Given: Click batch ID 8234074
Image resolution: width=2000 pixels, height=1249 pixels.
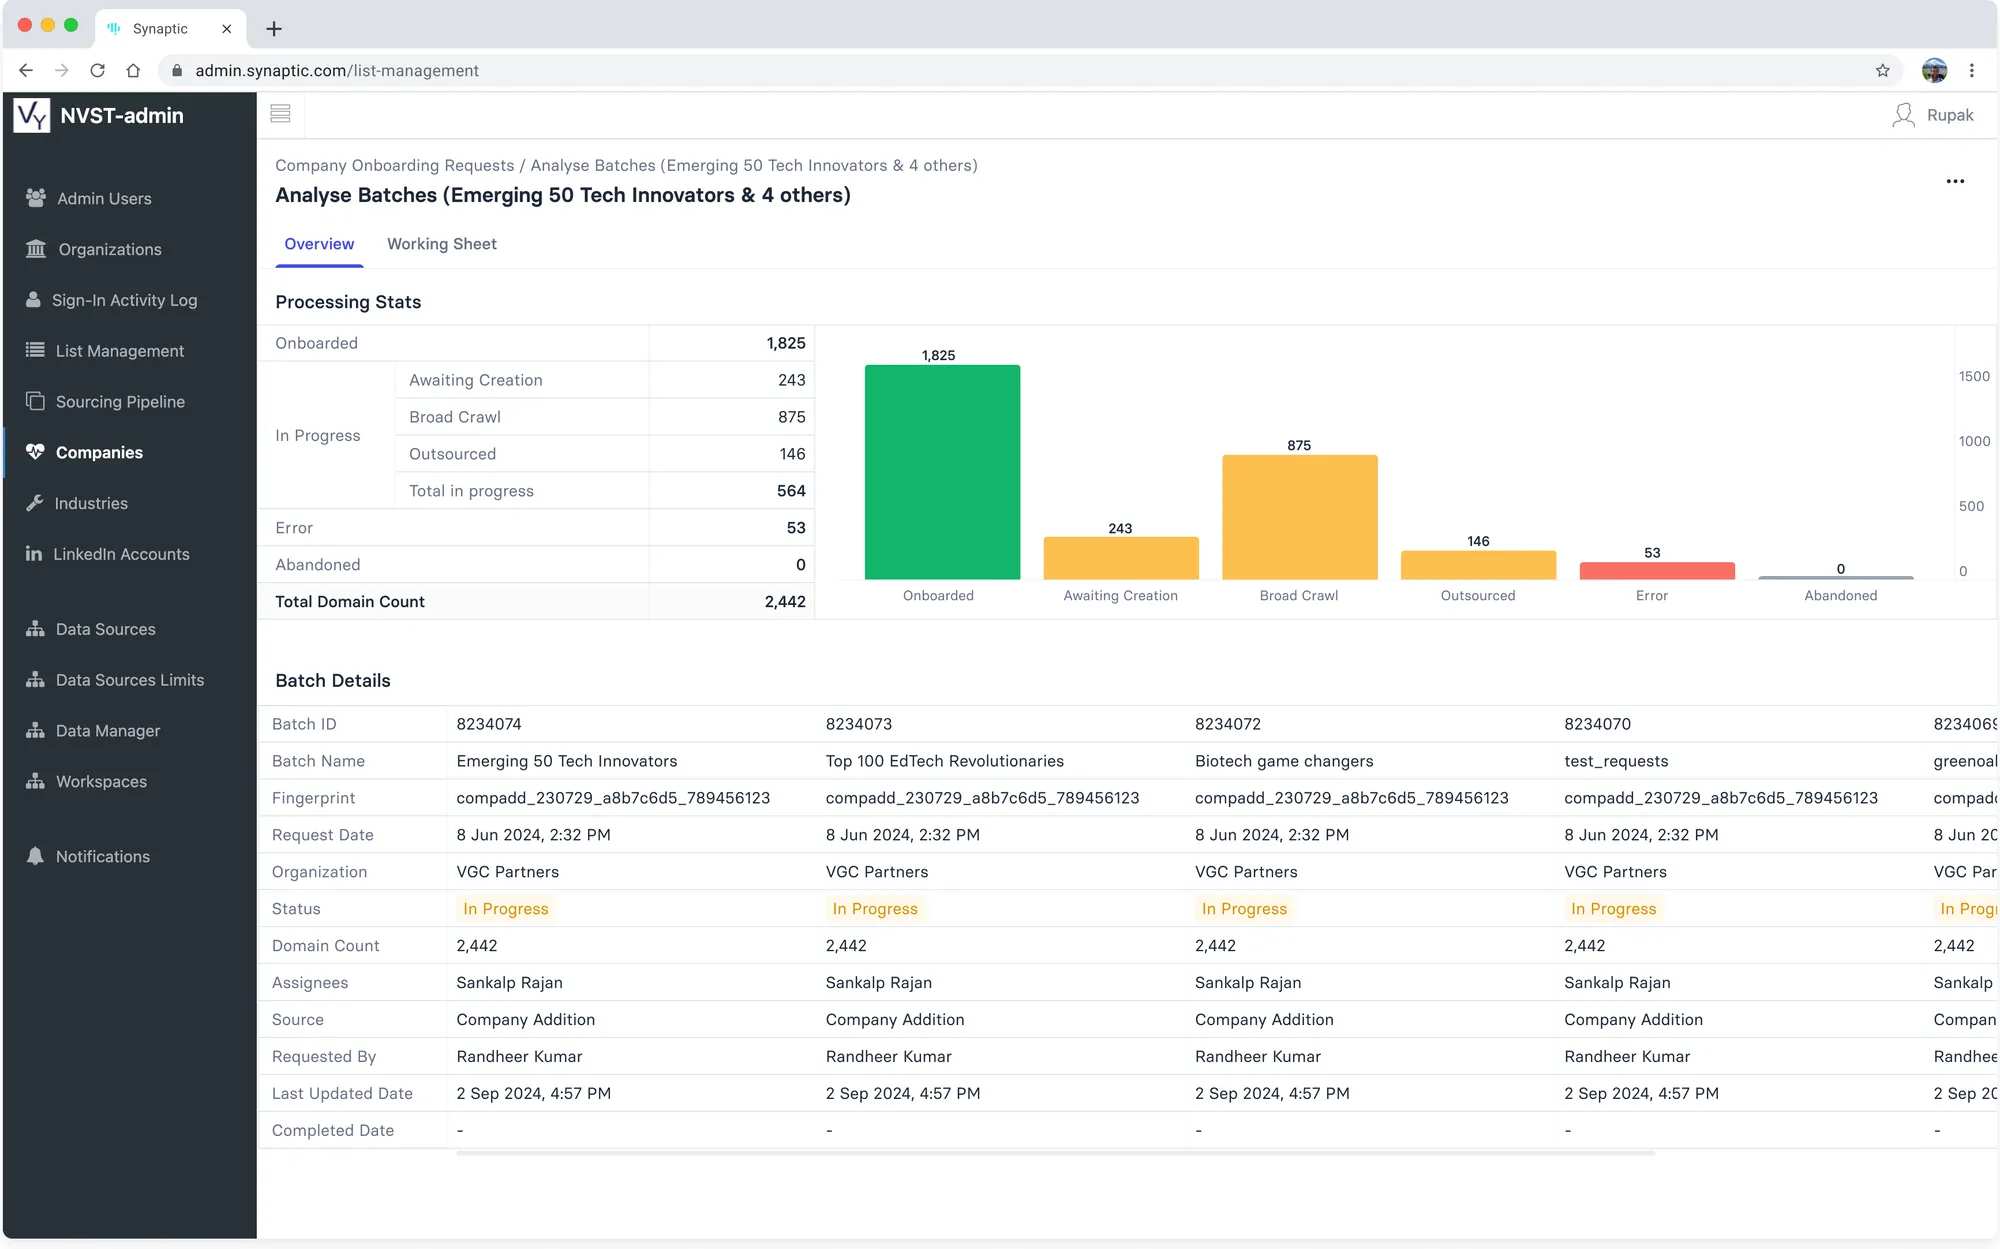Looking at the screenshot, I should [489, 724].
